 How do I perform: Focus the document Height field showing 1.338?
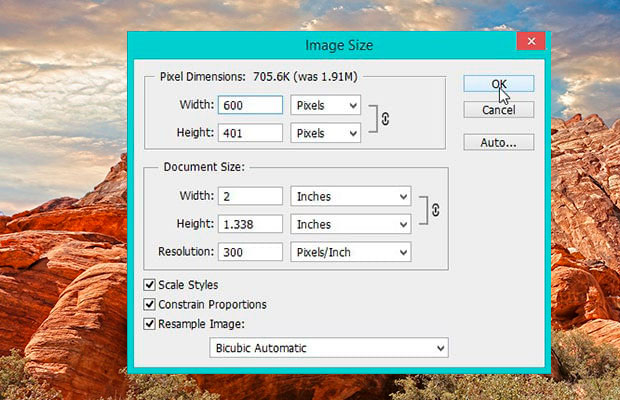click(246, 224)
